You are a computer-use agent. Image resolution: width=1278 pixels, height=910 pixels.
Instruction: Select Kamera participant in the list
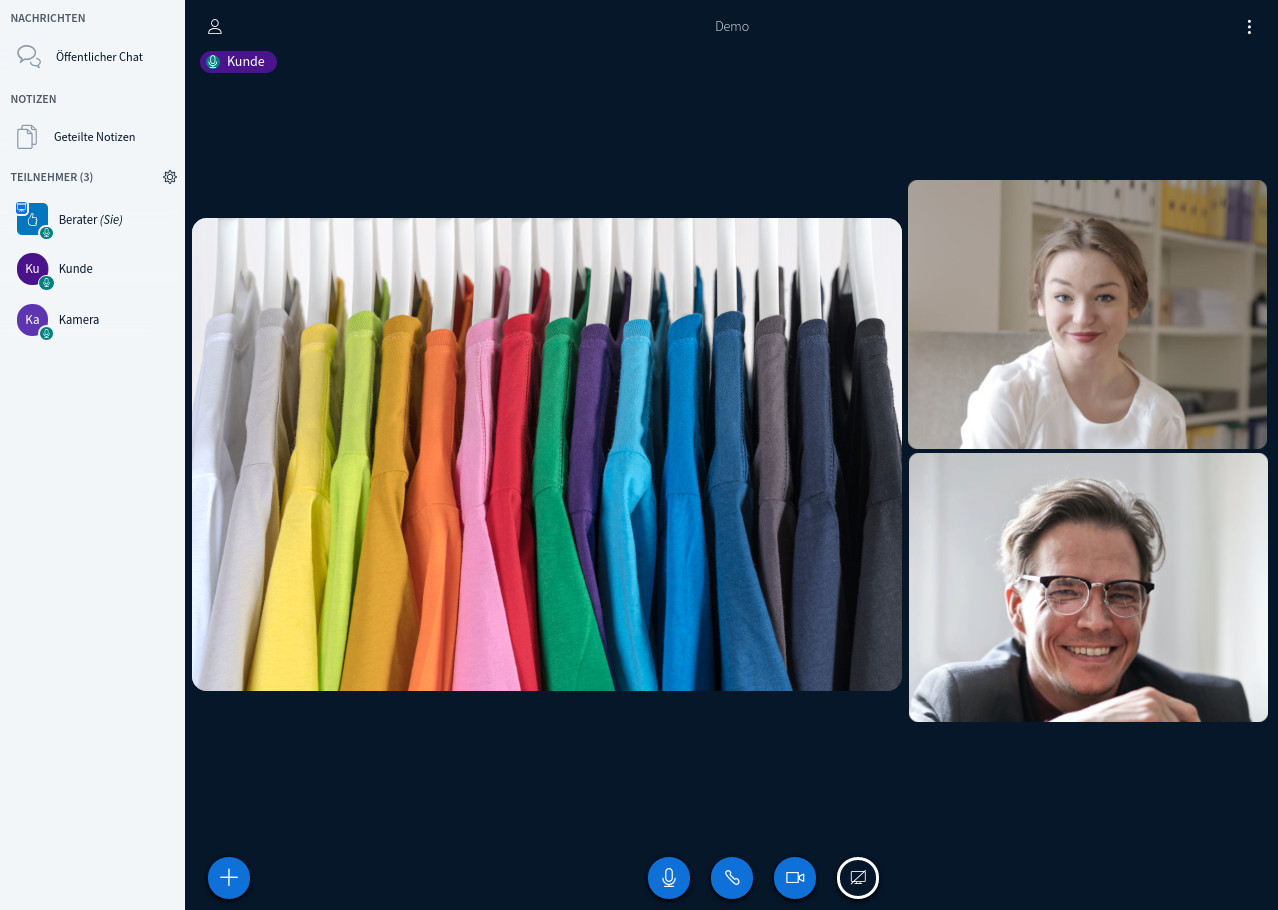pyautogui.click(x=79, y=320)
